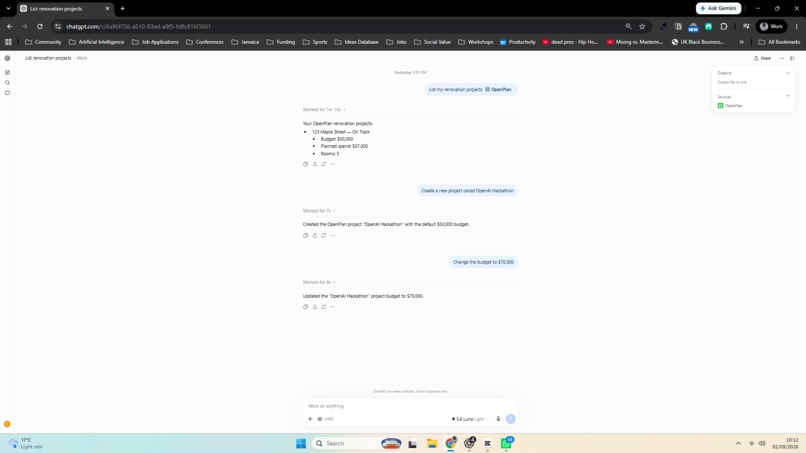The height and width of the screenshot is (453, 806).
Task: Bookmark this page with the star icon
Action: point(642,26)
